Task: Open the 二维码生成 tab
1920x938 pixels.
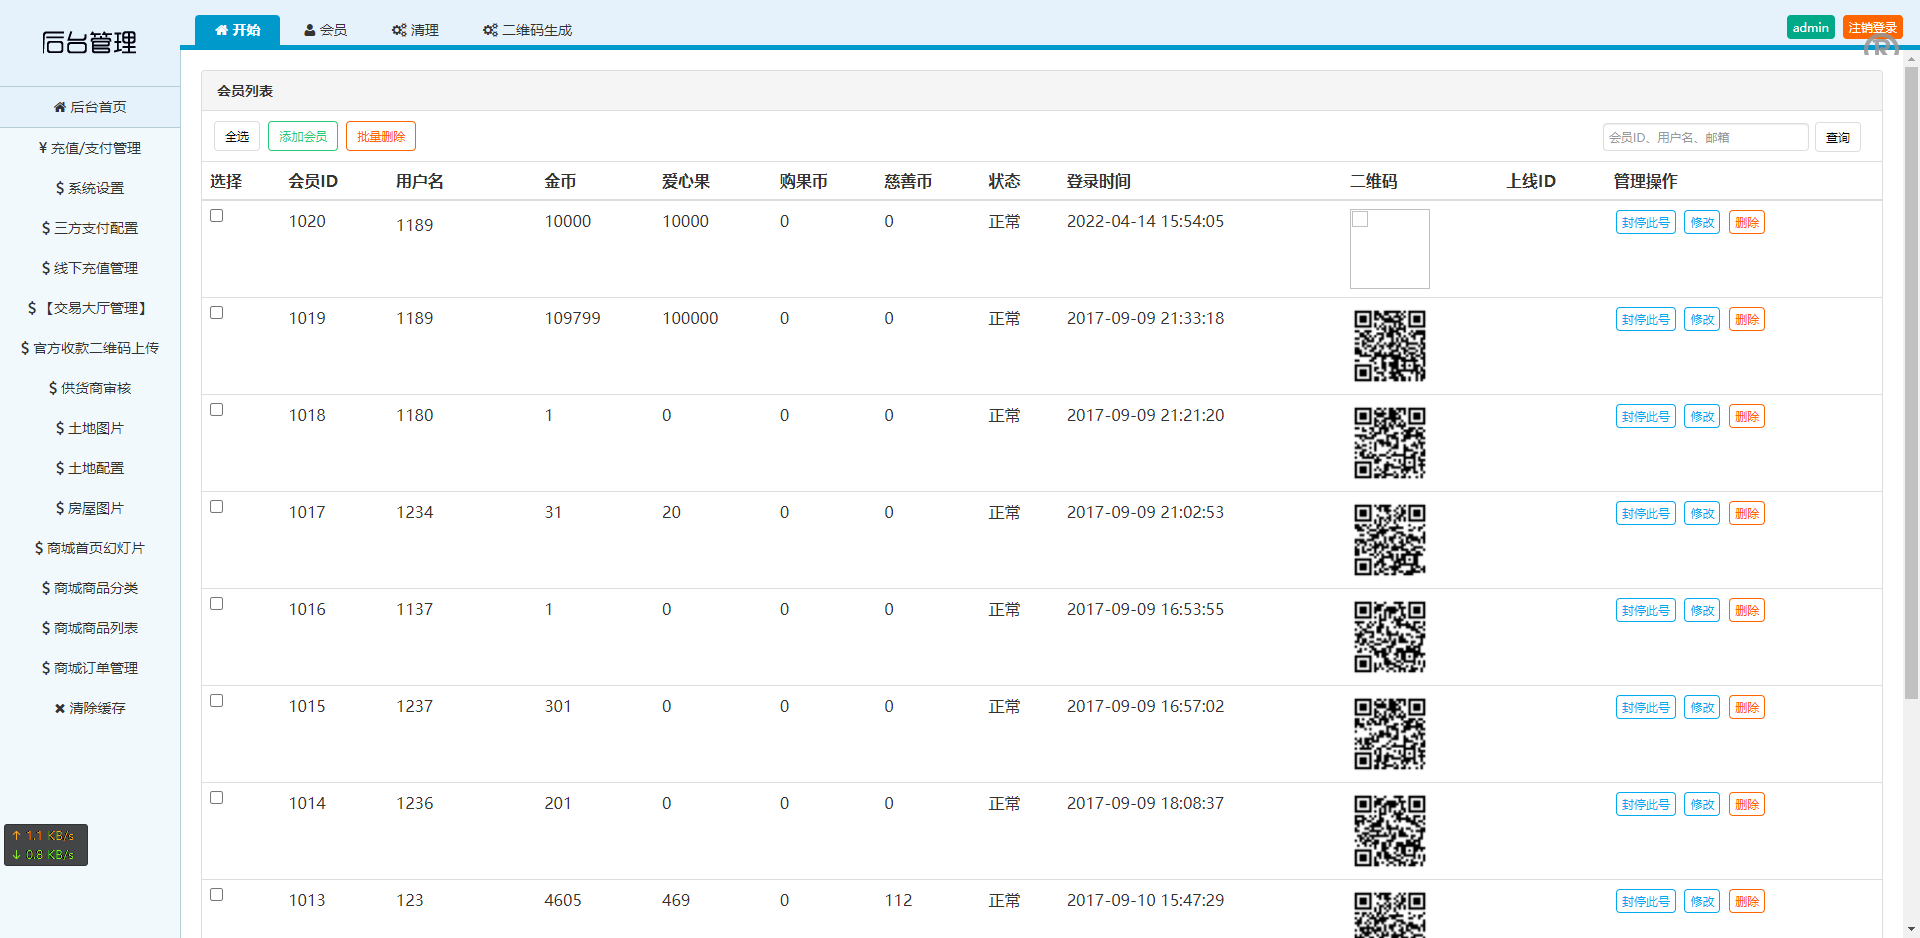Action: click(527, 30)
